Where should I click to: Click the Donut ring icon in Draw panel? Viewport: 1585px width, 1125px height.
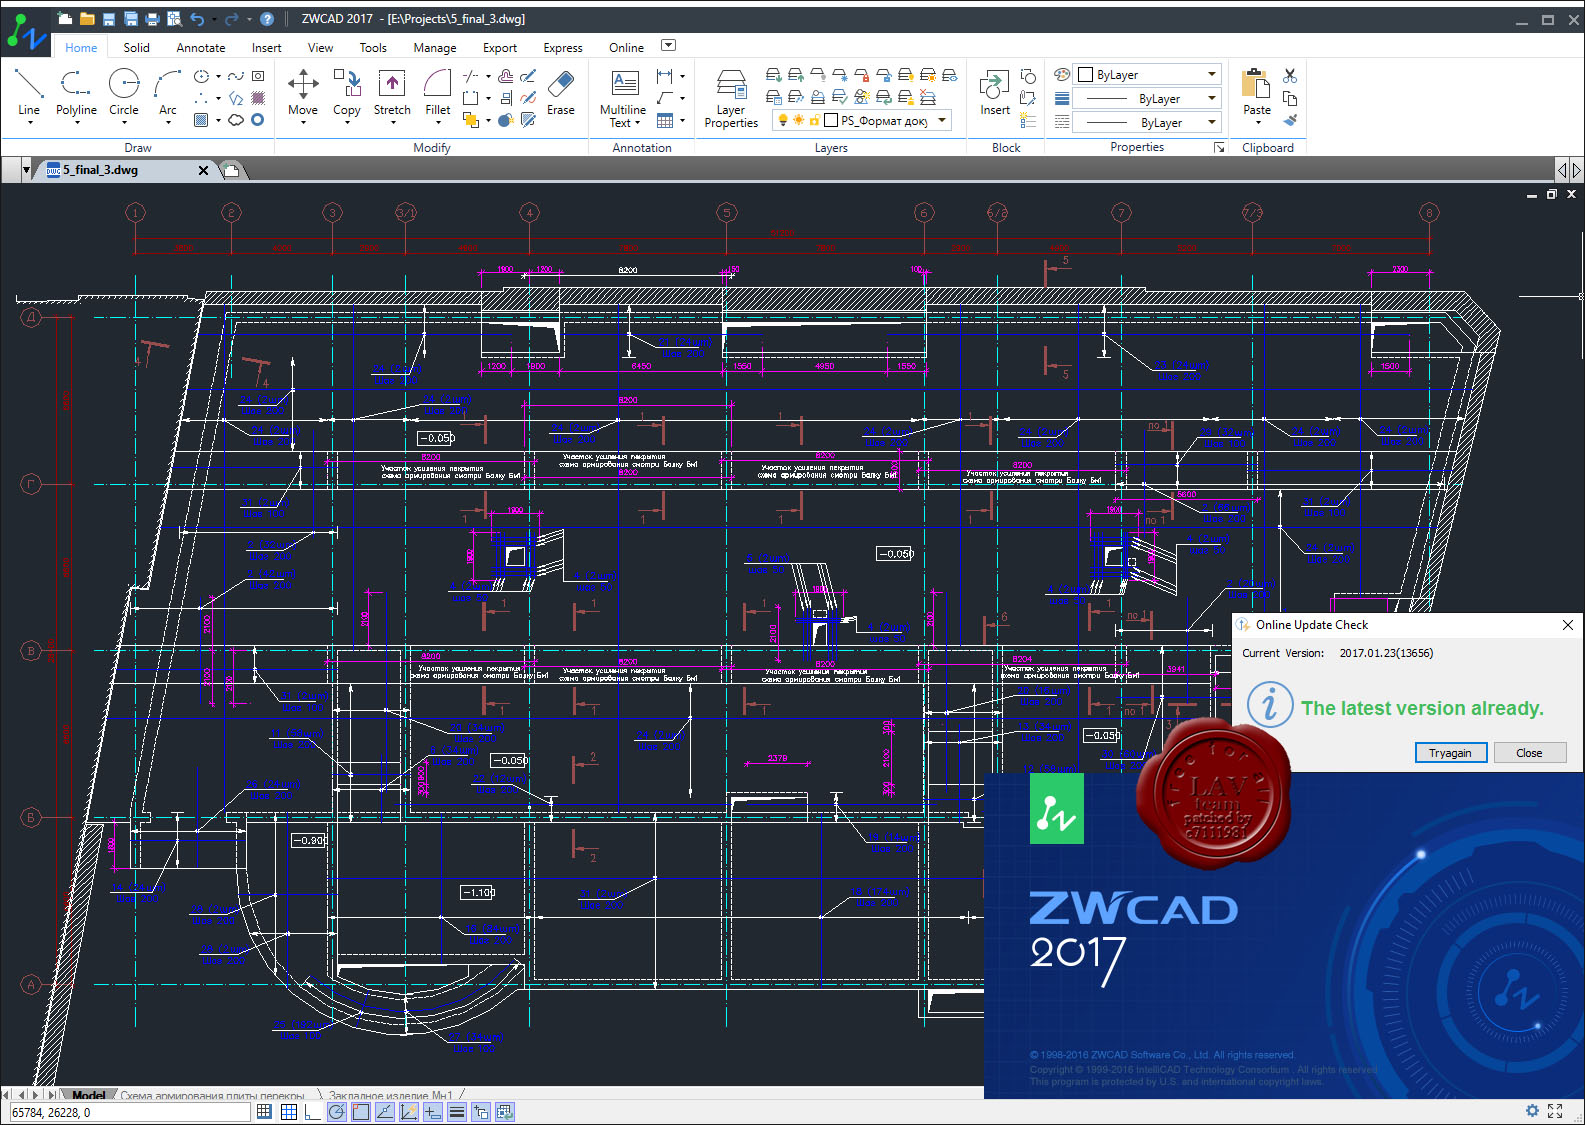click(x=258, y=120)
